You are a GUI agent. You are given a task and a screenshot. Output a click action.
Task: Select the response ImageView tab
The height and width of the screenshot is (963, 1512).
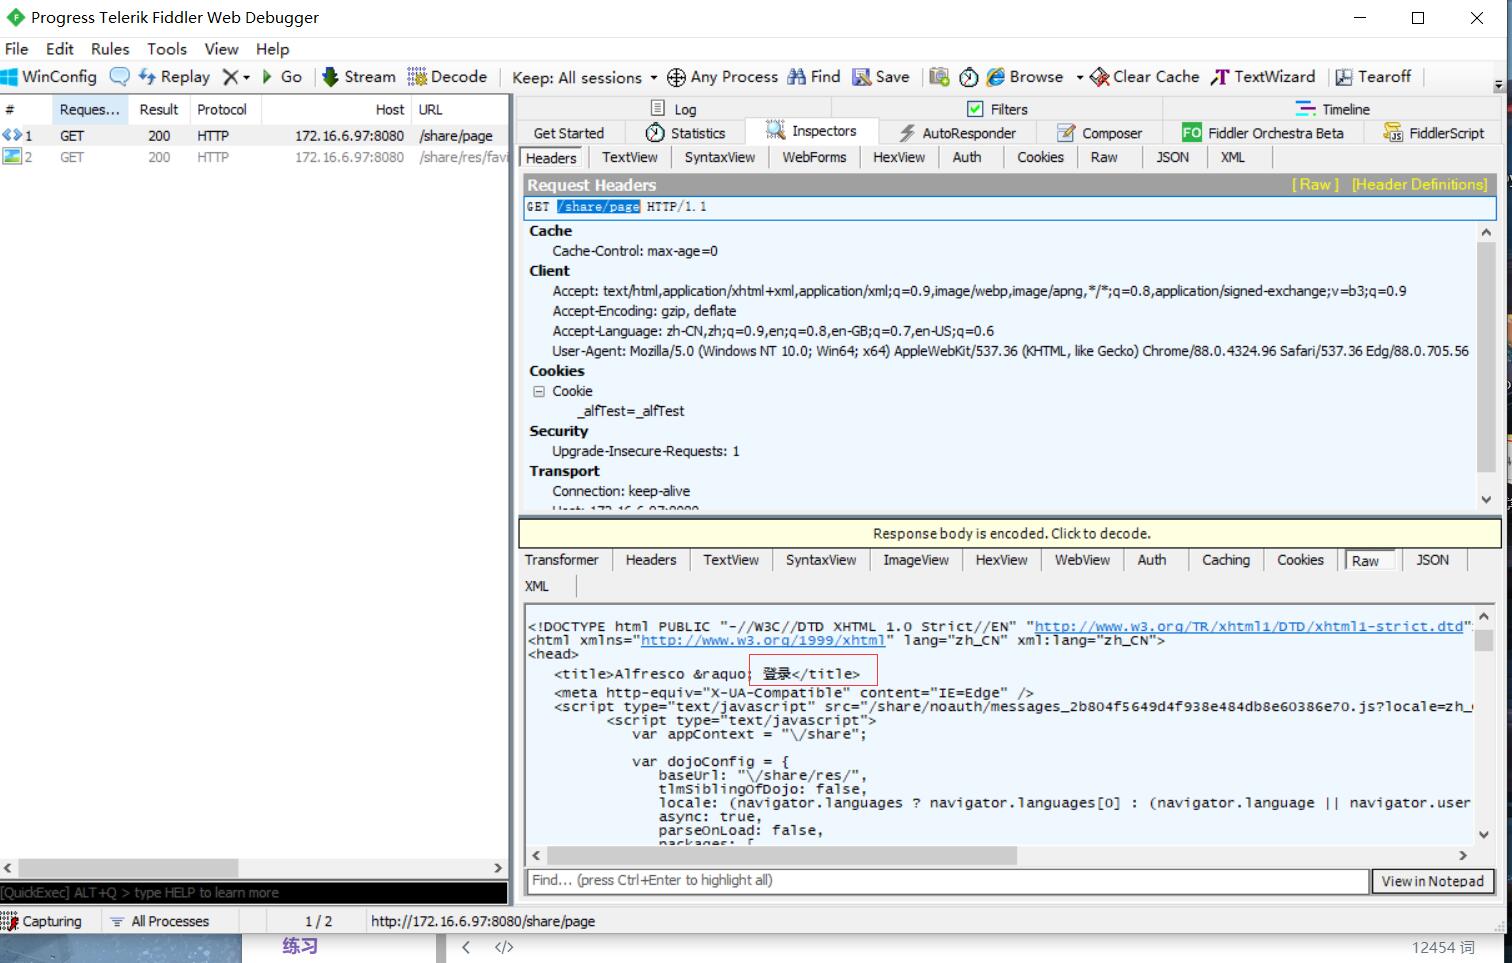pos(916,560)
